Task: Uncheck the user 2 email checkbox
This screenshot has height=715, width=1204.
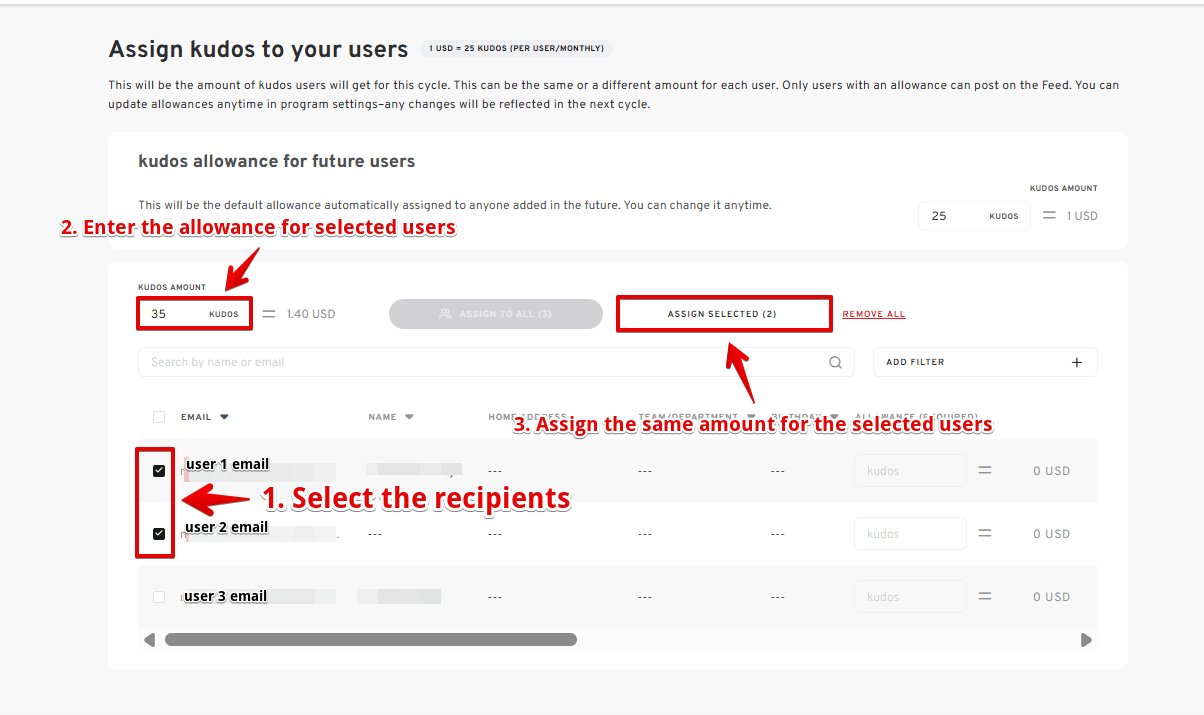Action: click(x=159, y=534)
